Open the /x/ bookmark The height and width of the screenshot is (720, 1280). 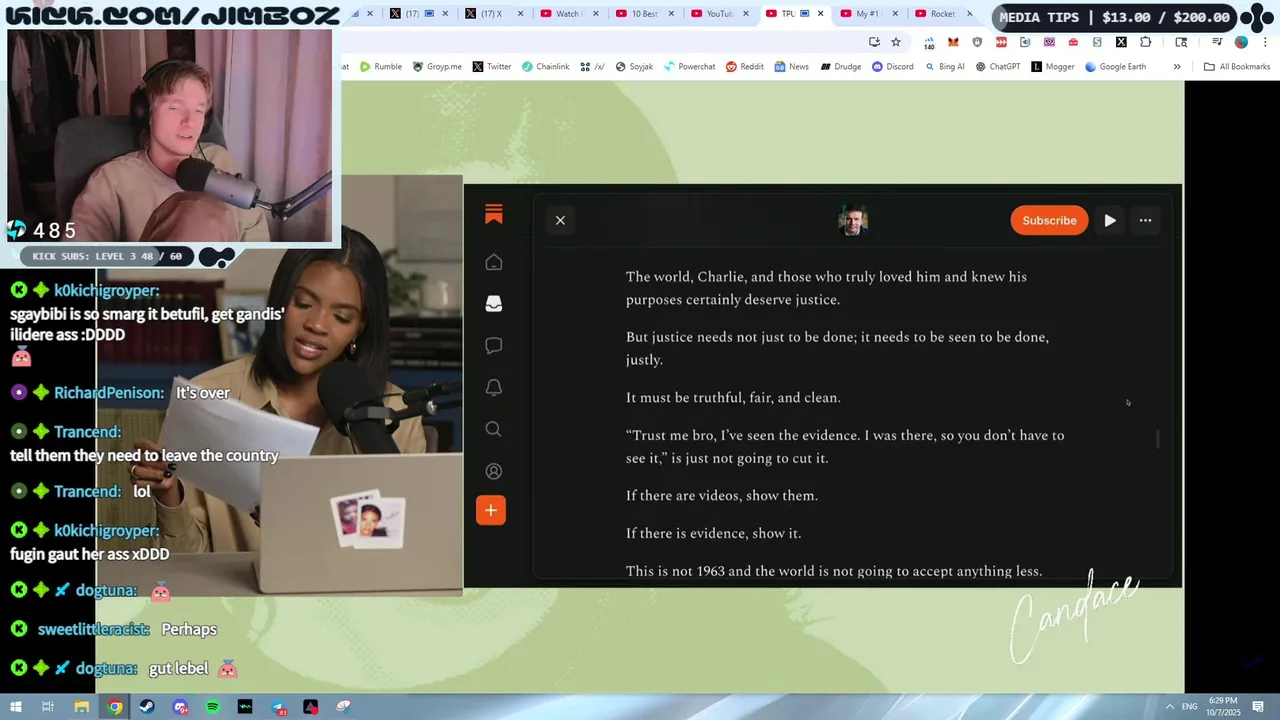coord(593,67)
